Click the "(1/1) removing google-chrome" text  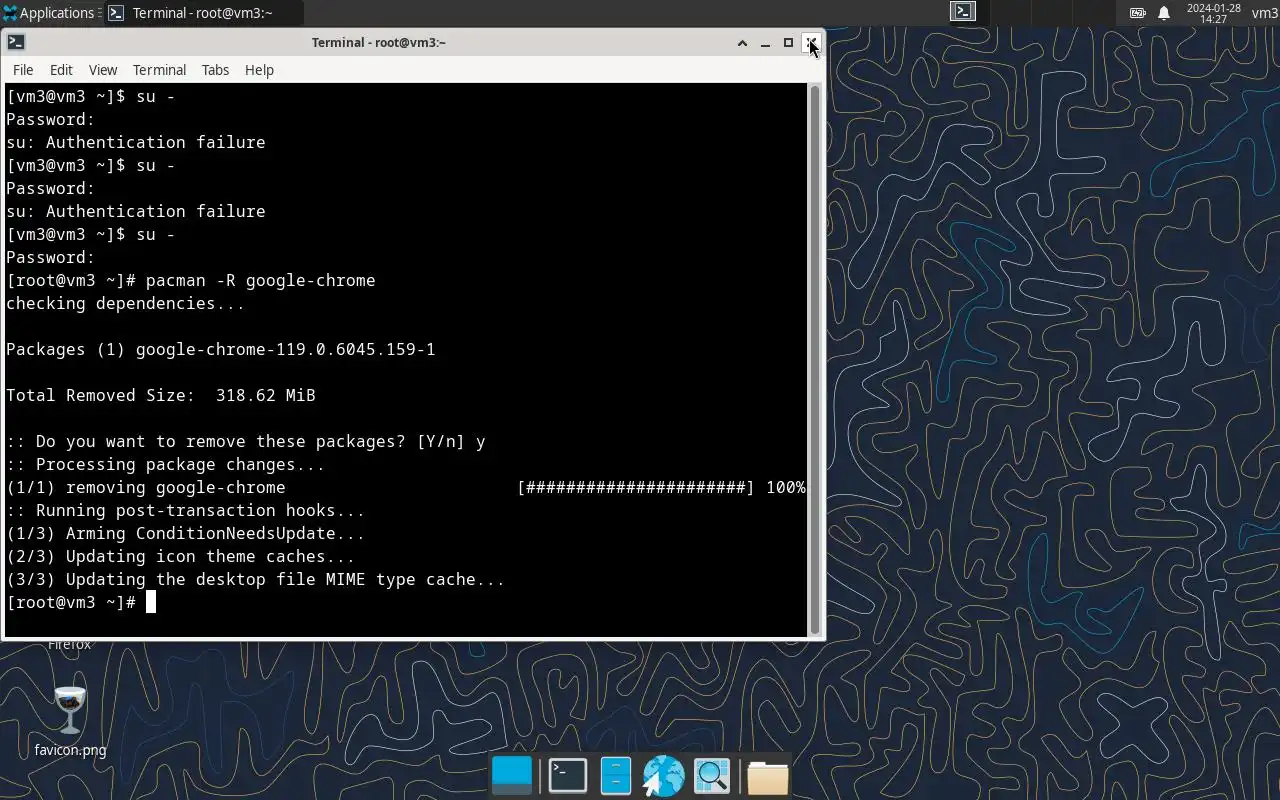(x=146, y=487)
